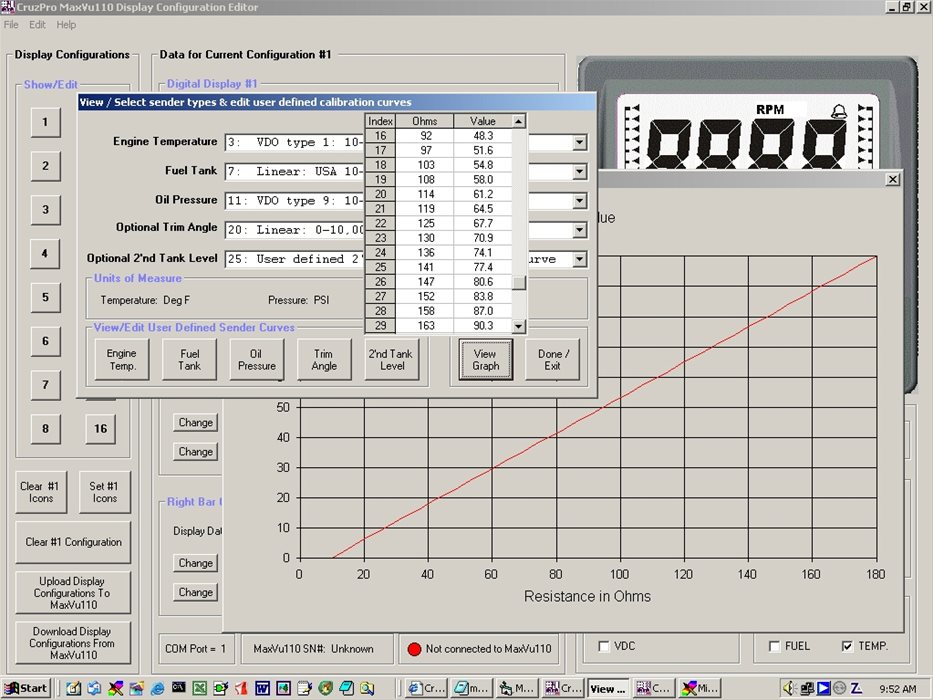This screenshot has width=933, height=700.
Task: Click the Fuel Tank curve button
Action: (x=189, y=360)
